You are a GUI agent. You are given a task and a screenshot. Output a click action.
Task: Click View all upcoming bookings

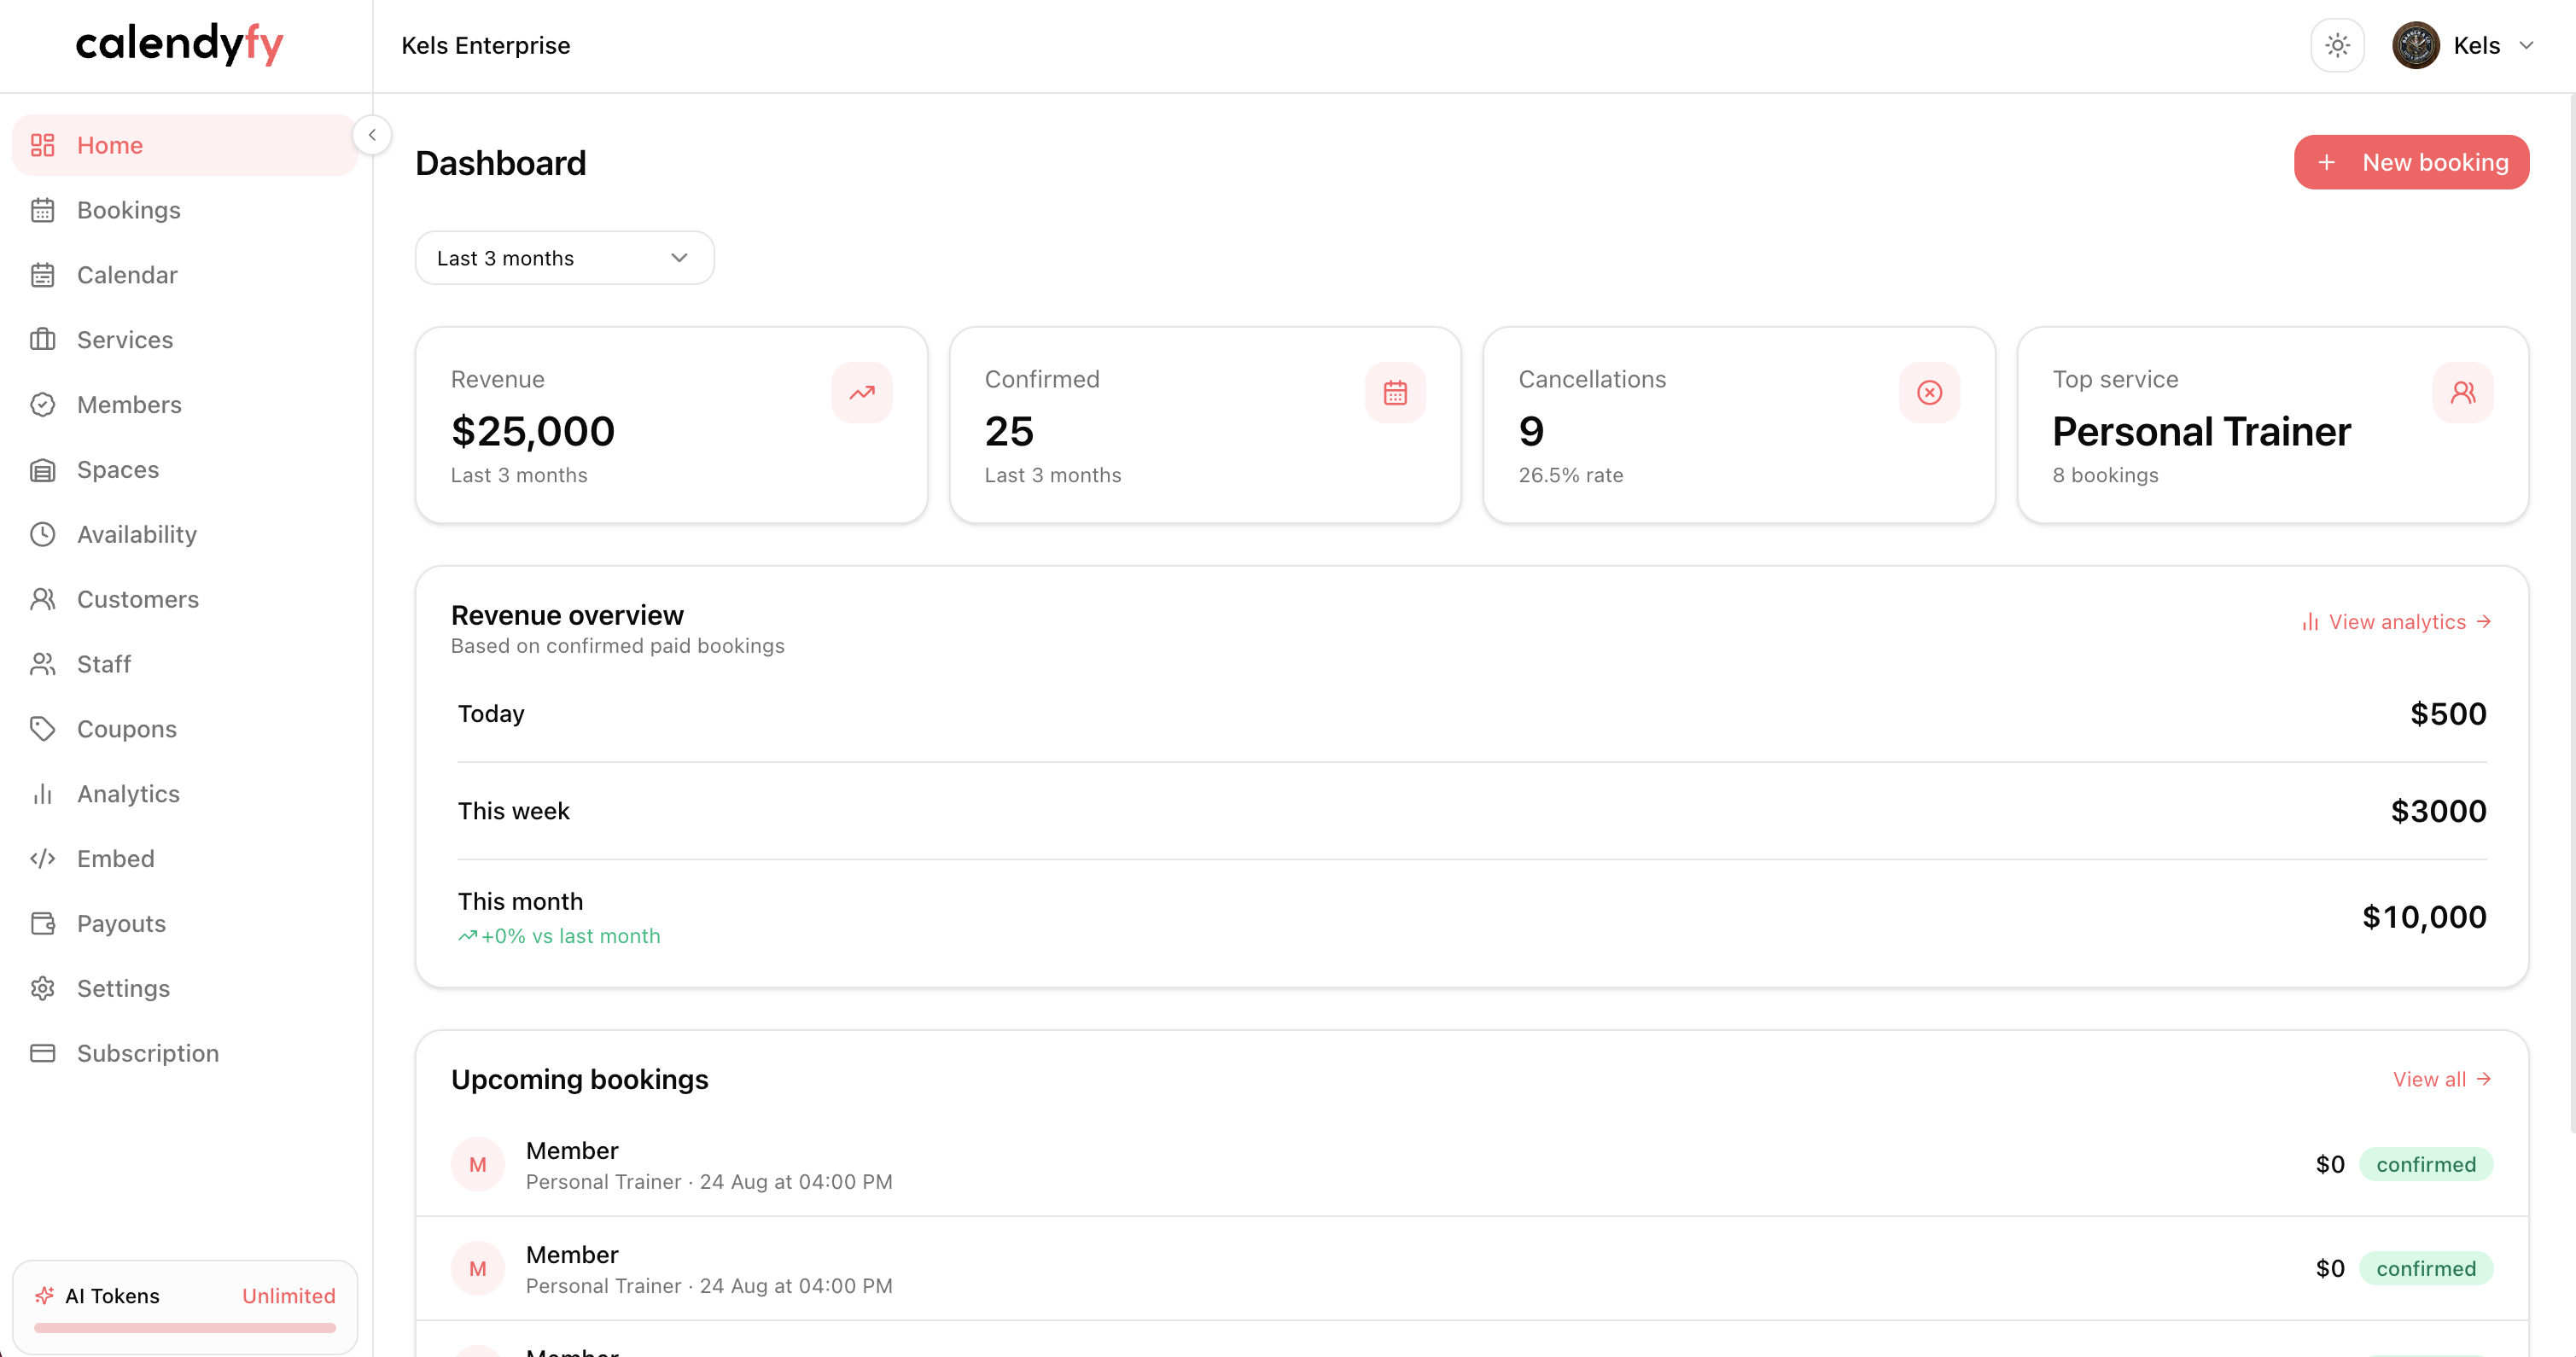click(2442, 1079)
